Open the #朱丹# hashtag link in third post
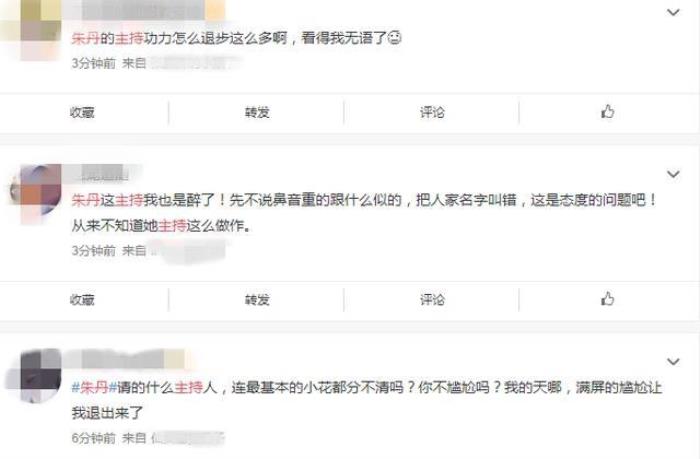700x459 pixels. 94,387
